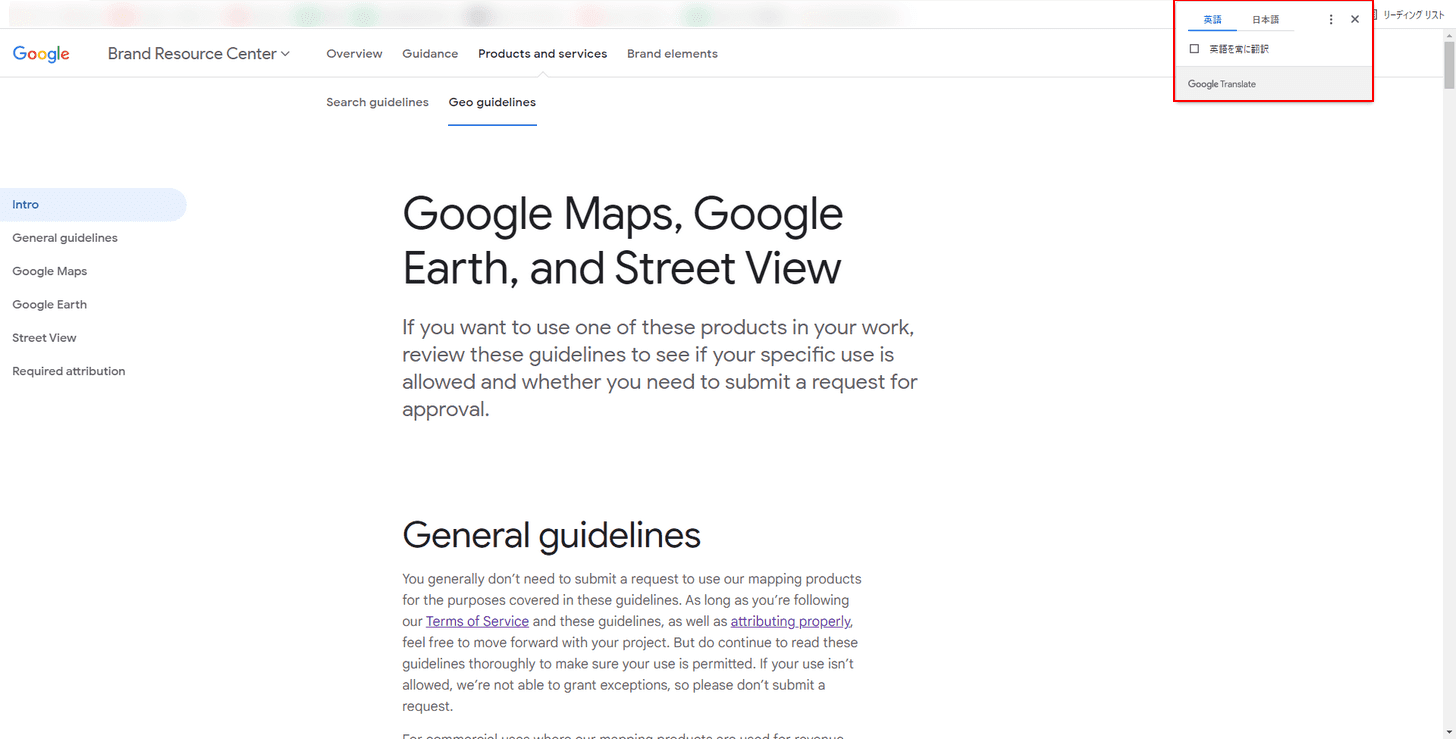Screen dimensions: 1456x739
Task: Select the 日本語 tab in translate popup
Action: [x=1265, y=20]
